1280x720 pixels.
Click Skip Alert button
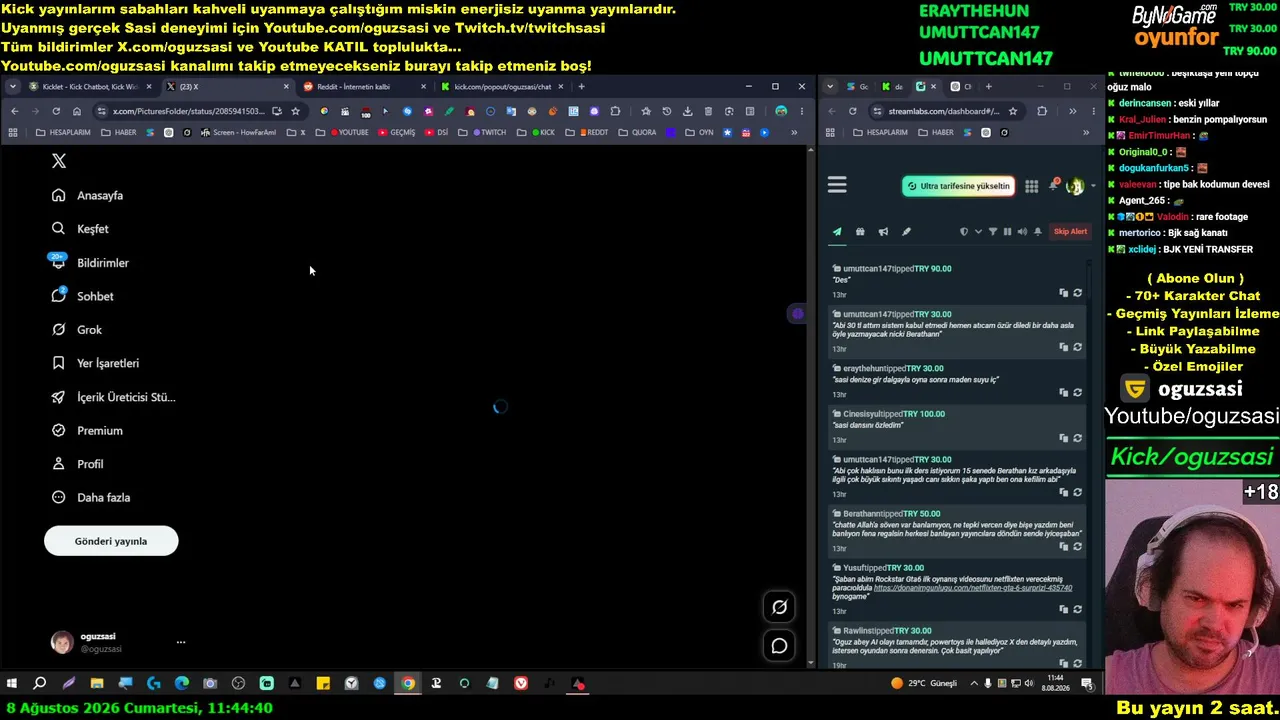click(1070, 232)
